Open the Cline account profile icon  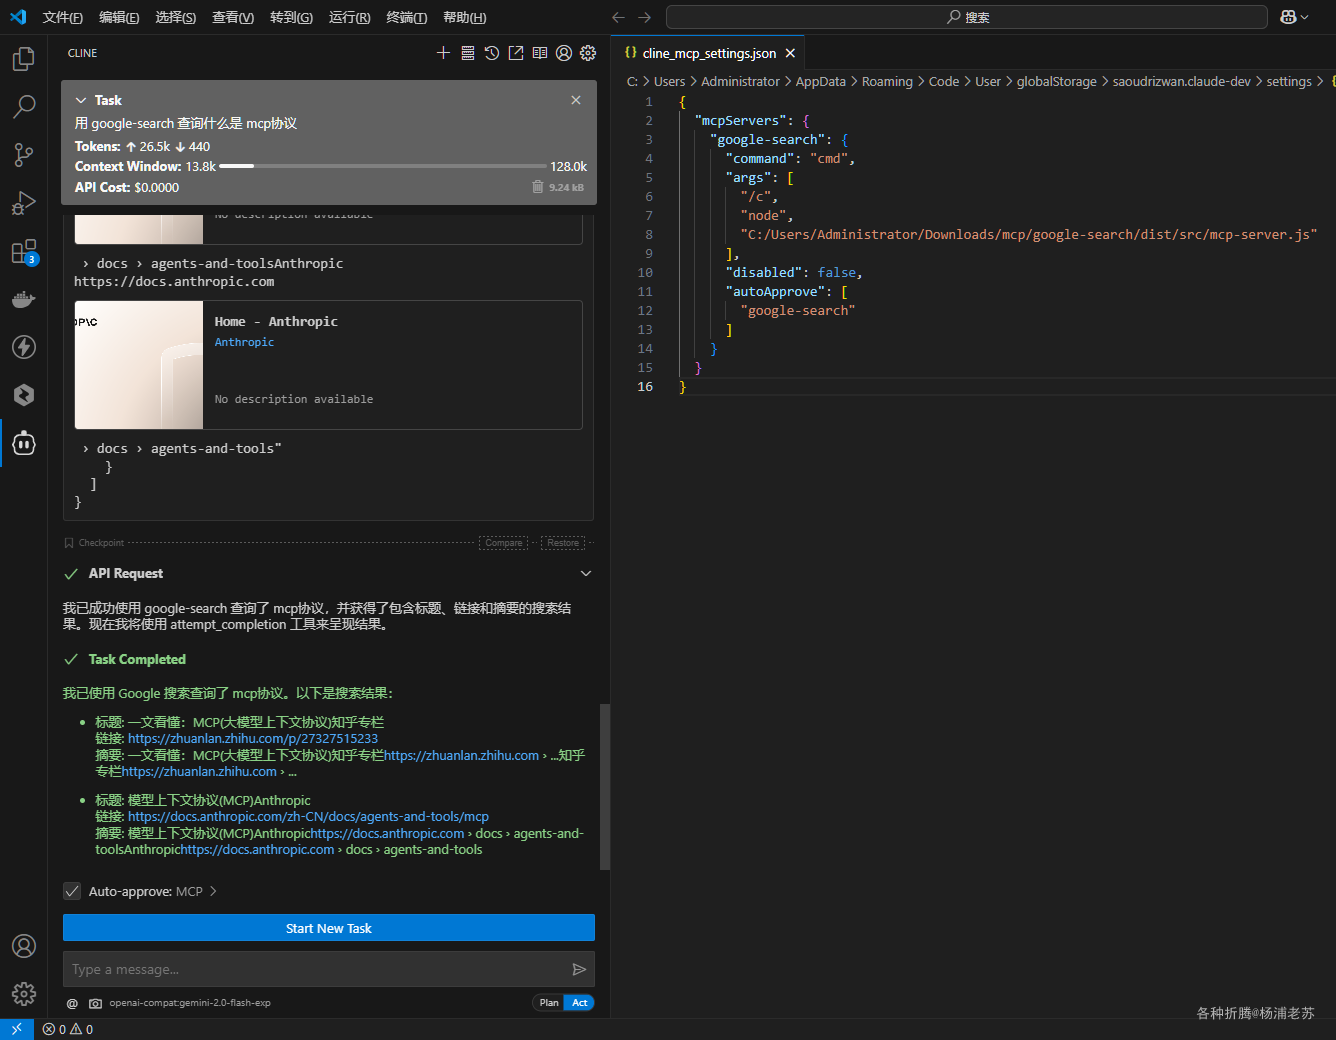point(564,53)
